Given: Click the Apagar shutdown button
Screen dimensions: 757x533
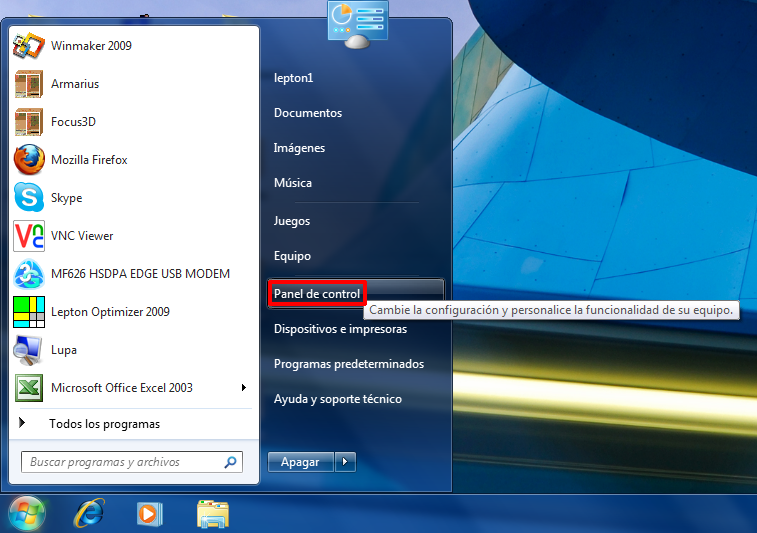Looking at the screenshot, I should click(x=300, y=462).
